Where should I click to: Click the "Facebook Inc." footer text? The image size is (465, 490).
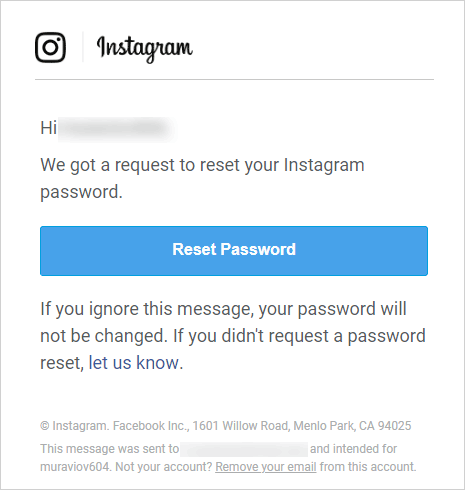[x=150, y=426]
